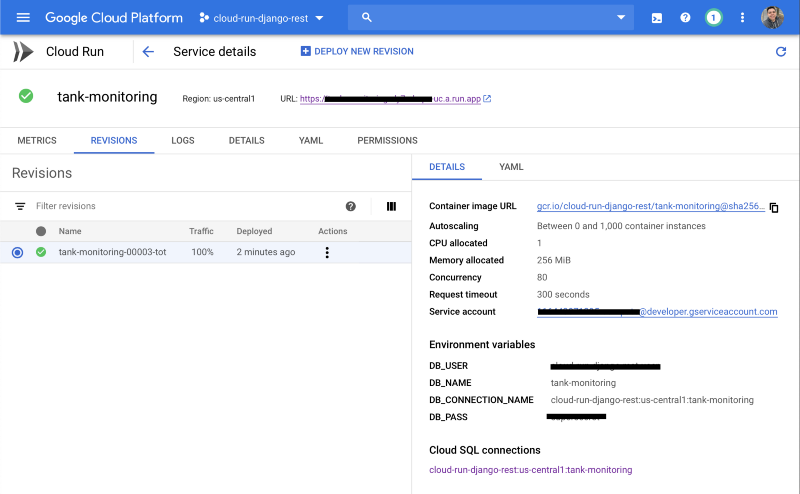
Task: Open Cloud SQL connection tank-monitoring link
Action: point(531,470)
